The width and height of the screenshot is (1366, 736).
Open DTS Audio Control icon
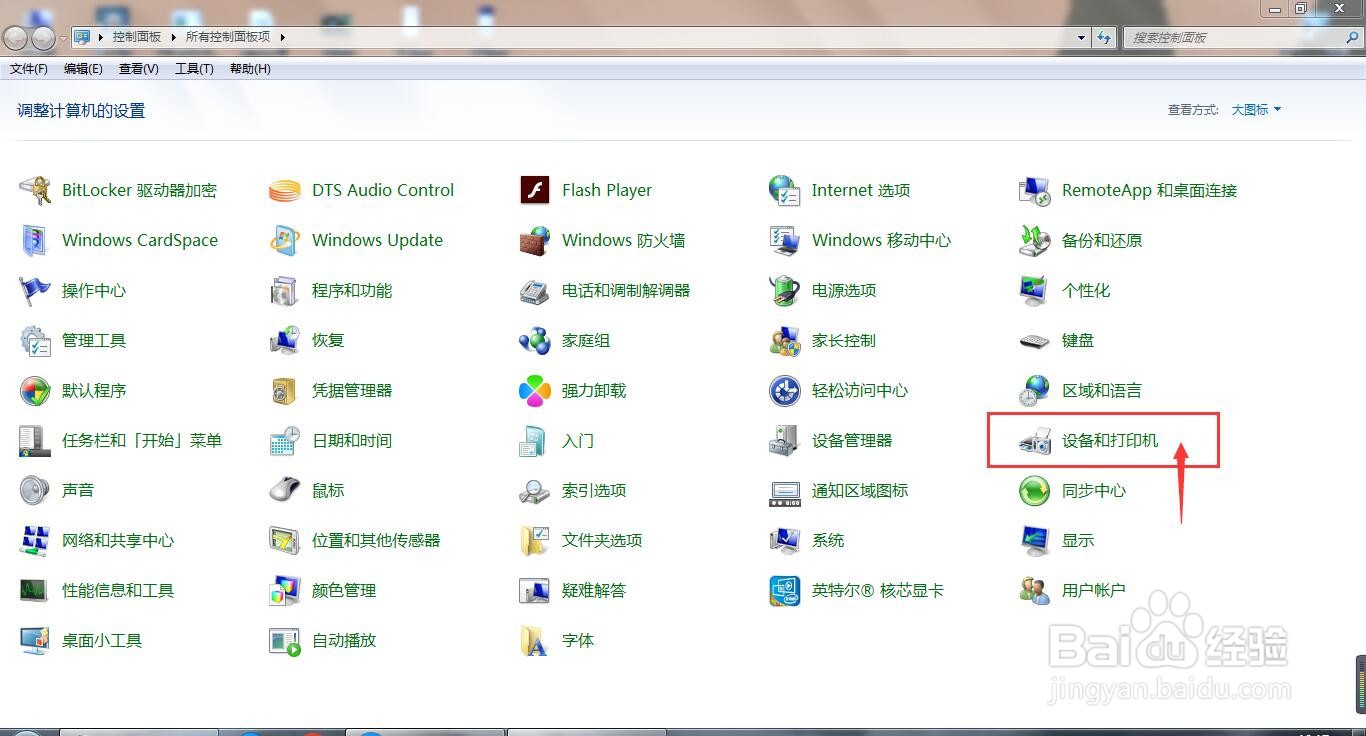[x=285, y=190]
